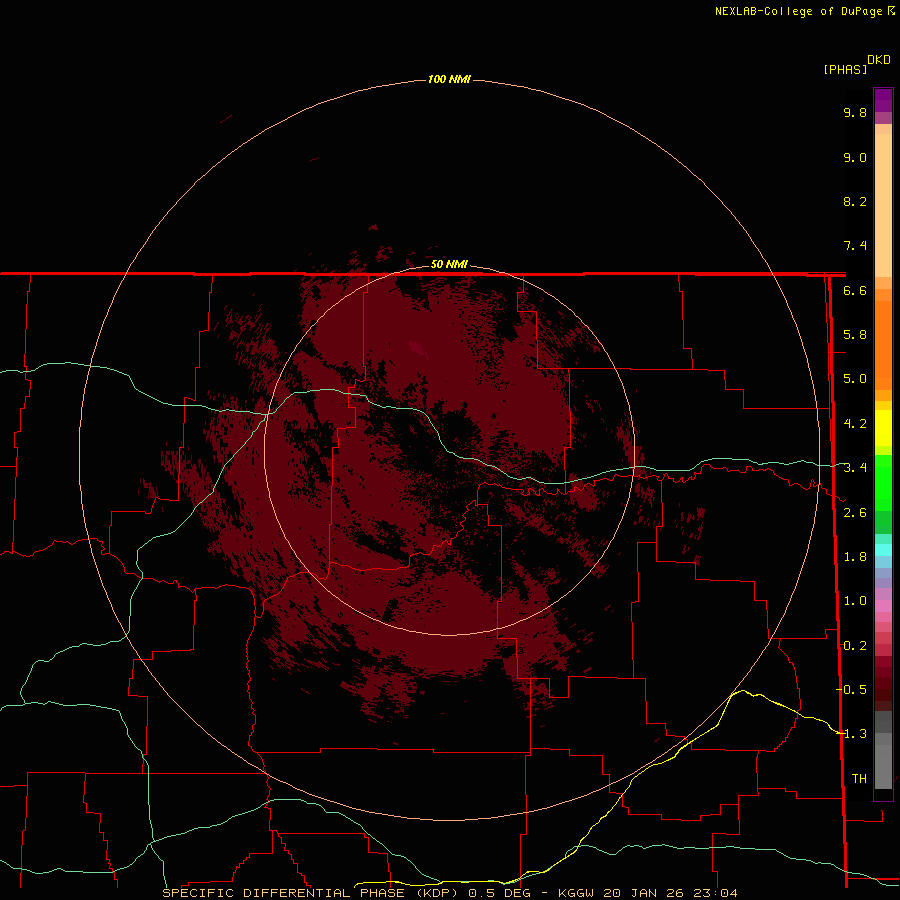The height and width of the screenshot is (900, 900).
Task: Click the [PHAS] legend heading
Action: click(845, 69)
